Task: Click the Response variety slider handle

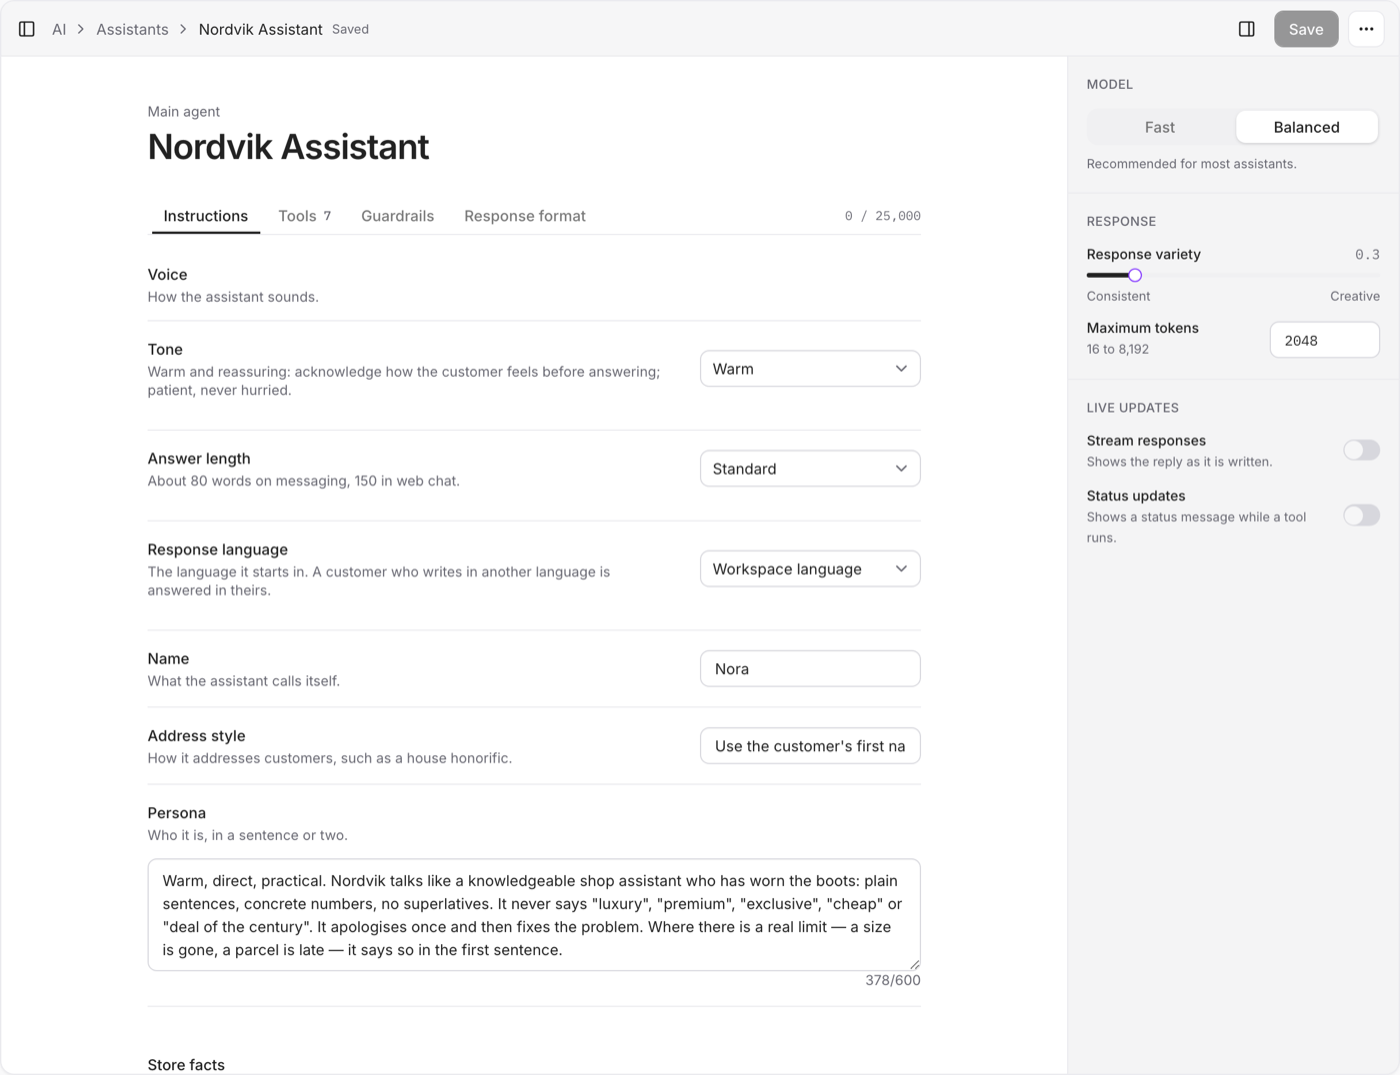Action: [1135, 275]
